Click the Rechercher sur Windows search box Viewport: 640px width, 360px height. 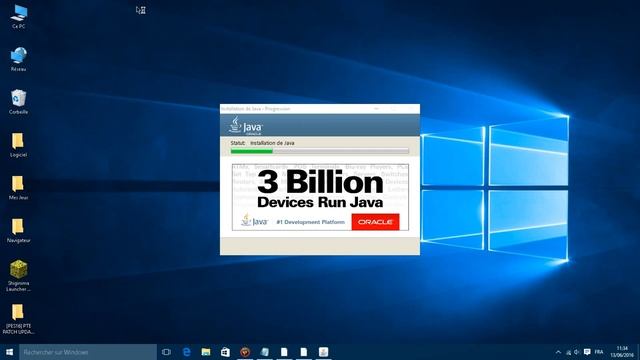88,352
